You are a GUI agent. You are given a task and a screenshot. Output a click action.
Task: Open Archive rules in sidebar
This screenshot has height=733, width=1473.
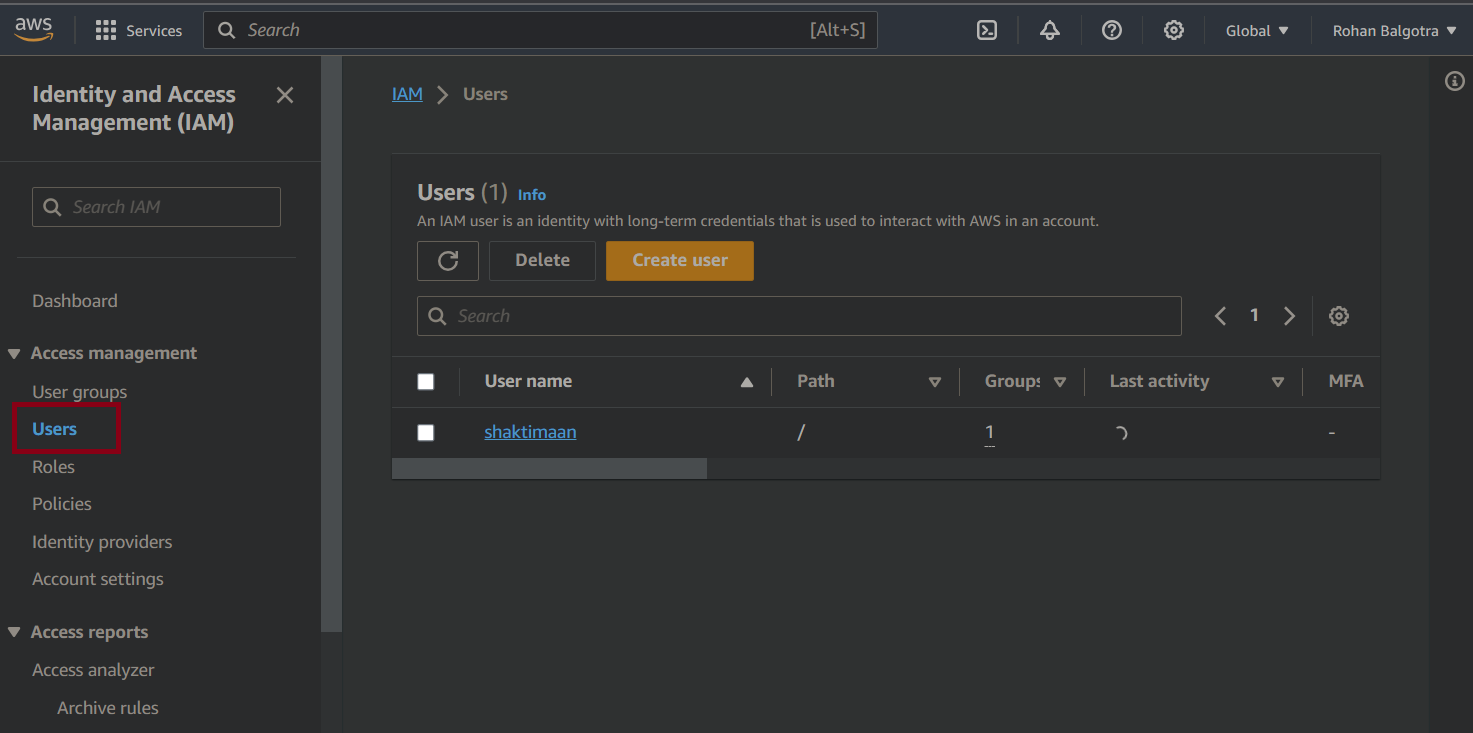(108, 708)
